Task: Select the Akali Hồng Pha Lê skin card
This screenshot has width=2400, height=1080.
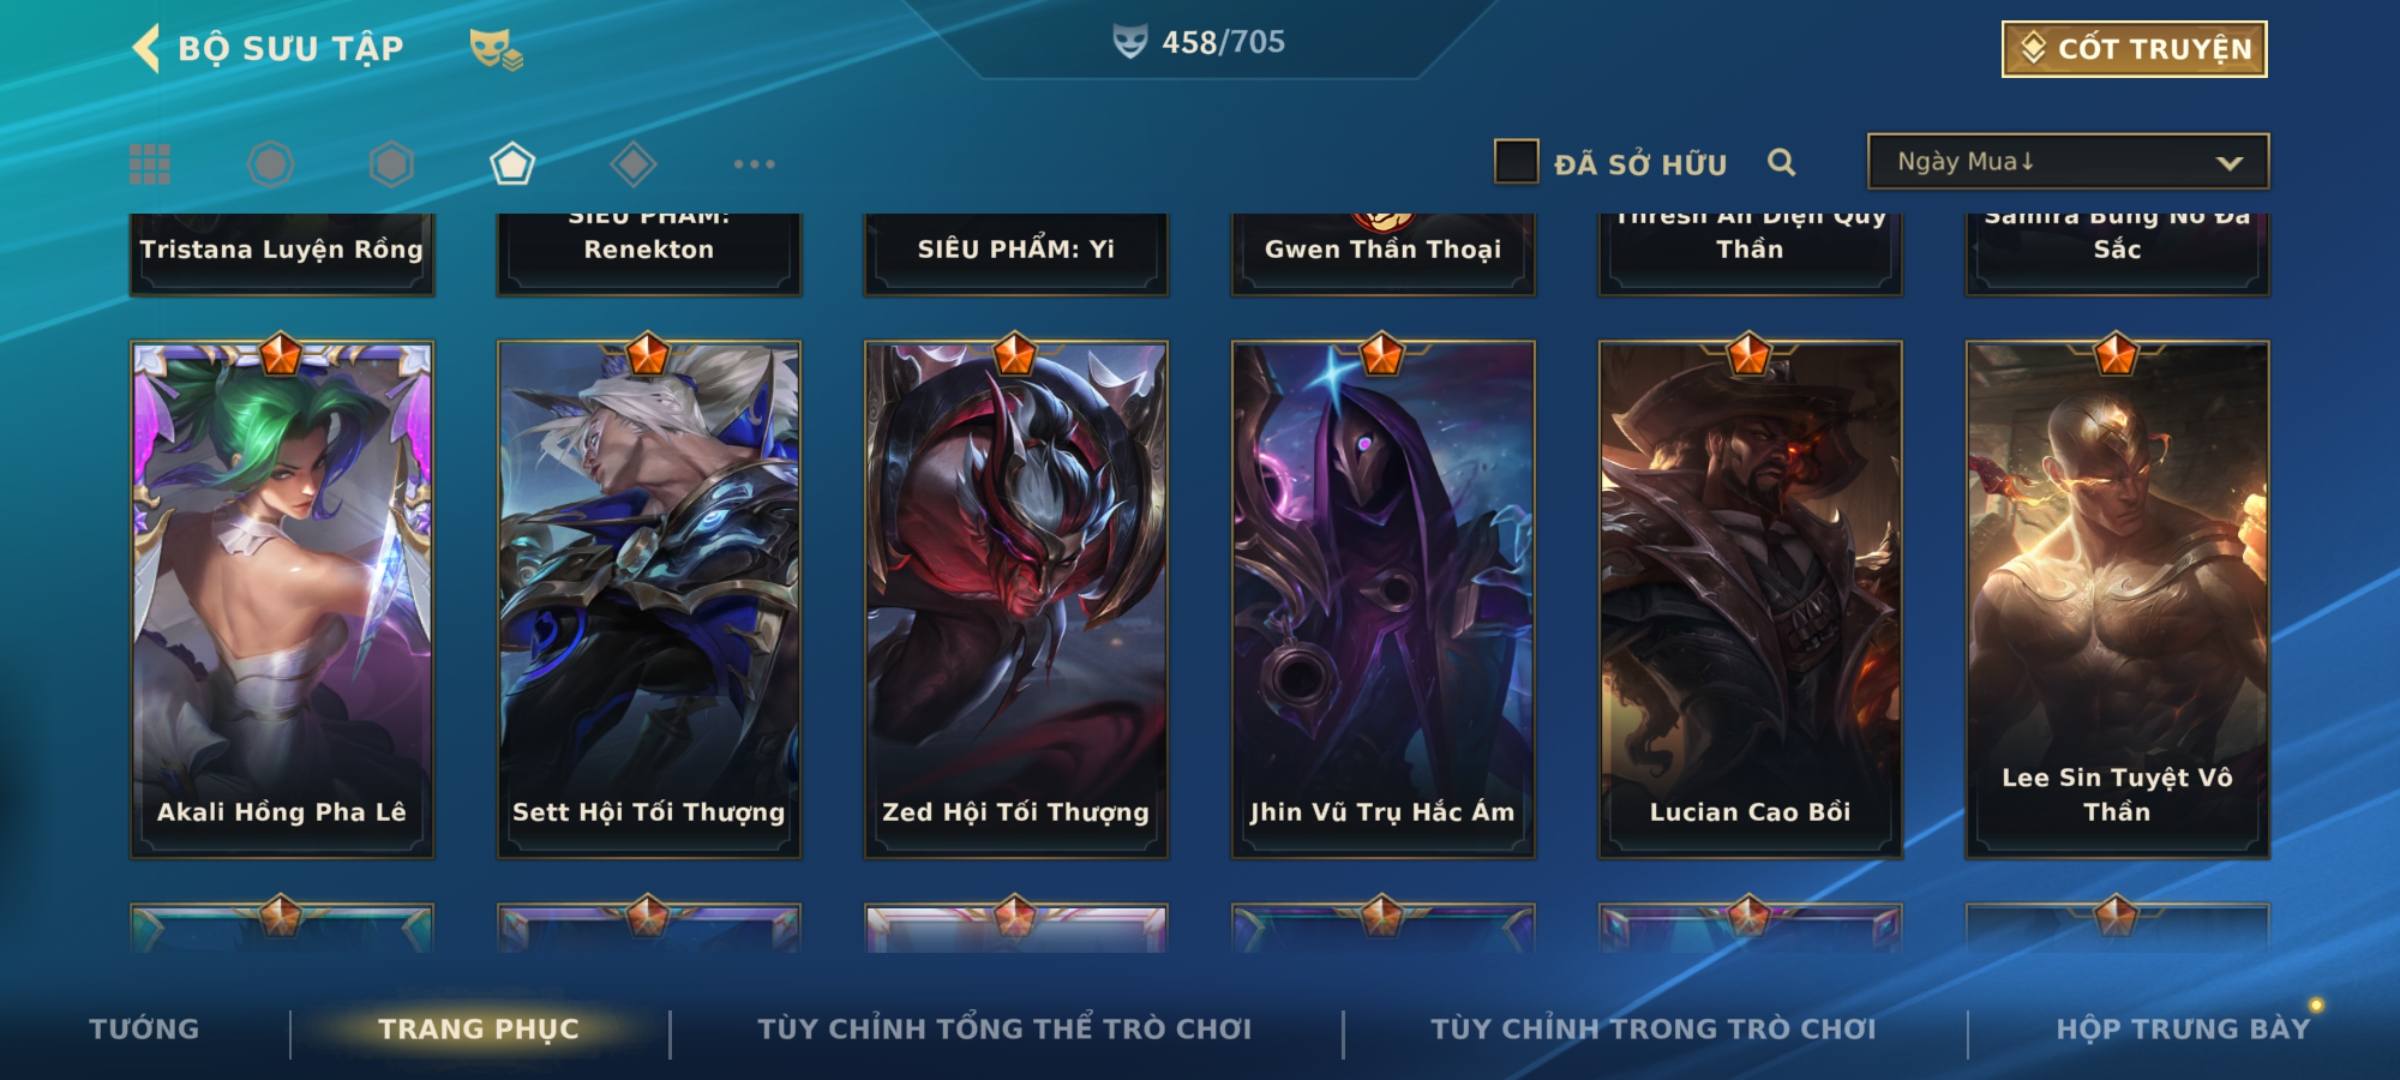Action: click(282, 600)
